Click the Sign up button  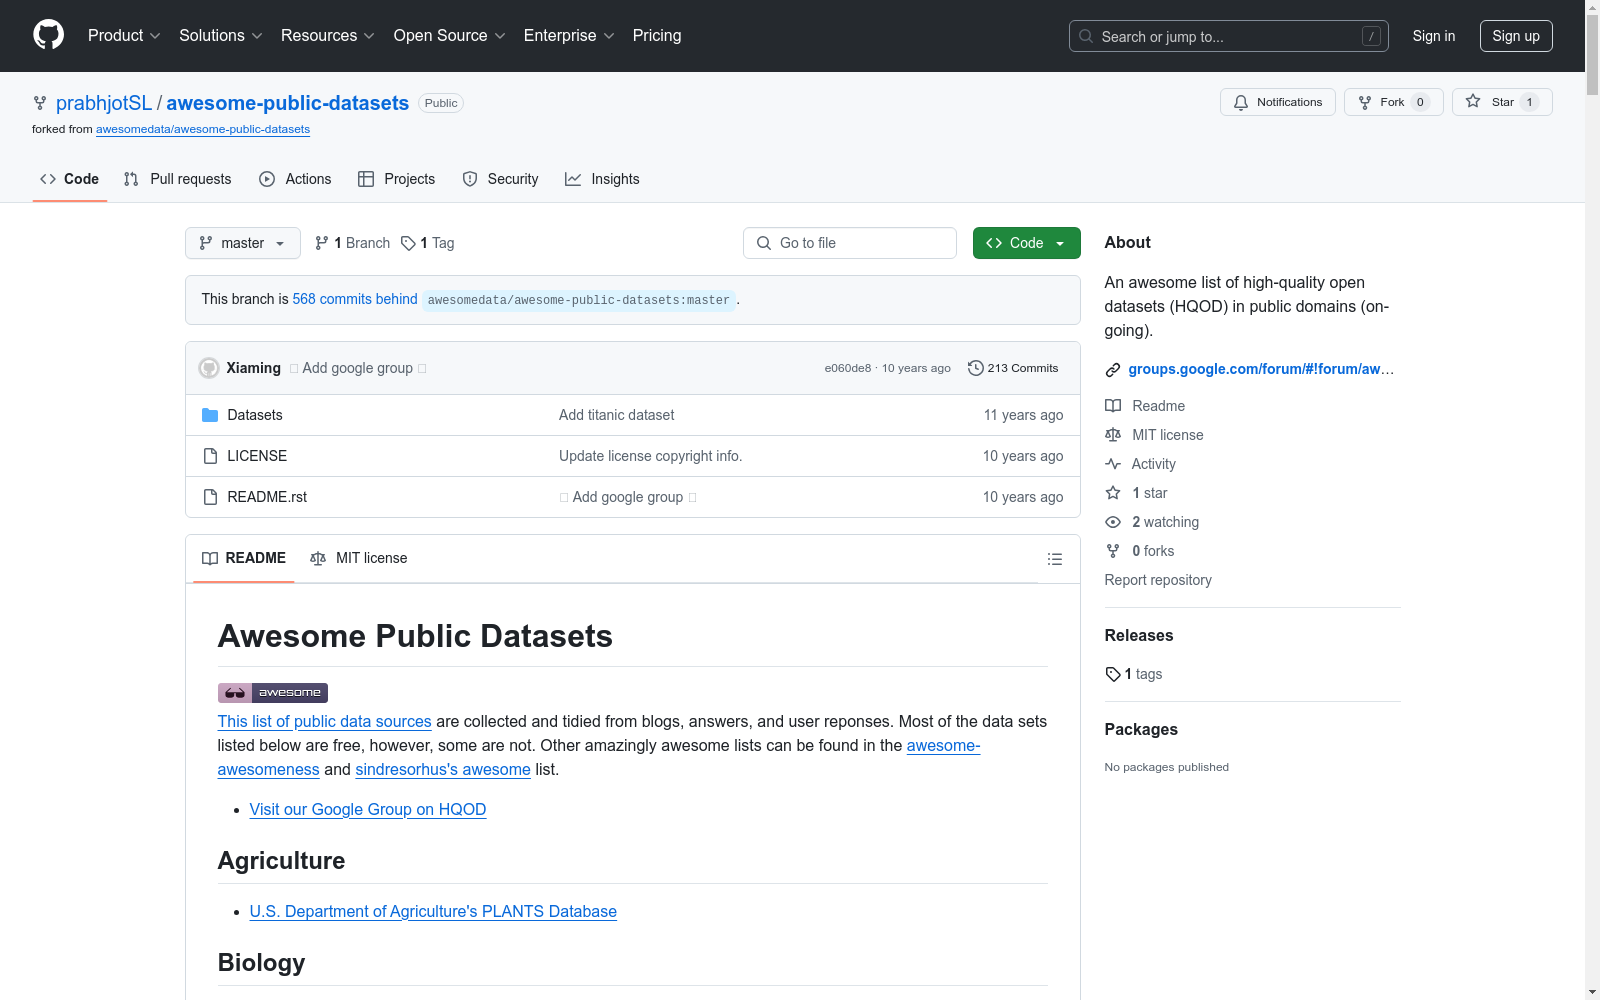1516,36
